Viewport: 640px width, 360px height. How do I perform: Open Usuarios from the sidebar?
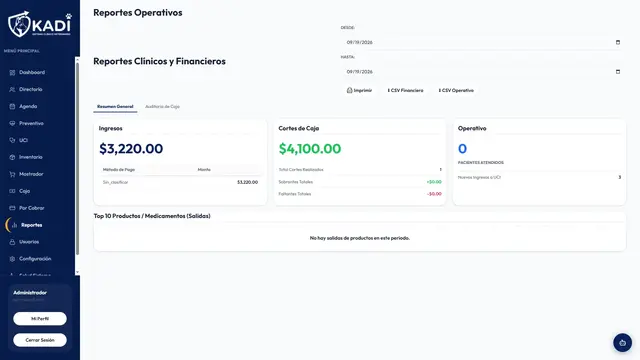coord(29,242)
